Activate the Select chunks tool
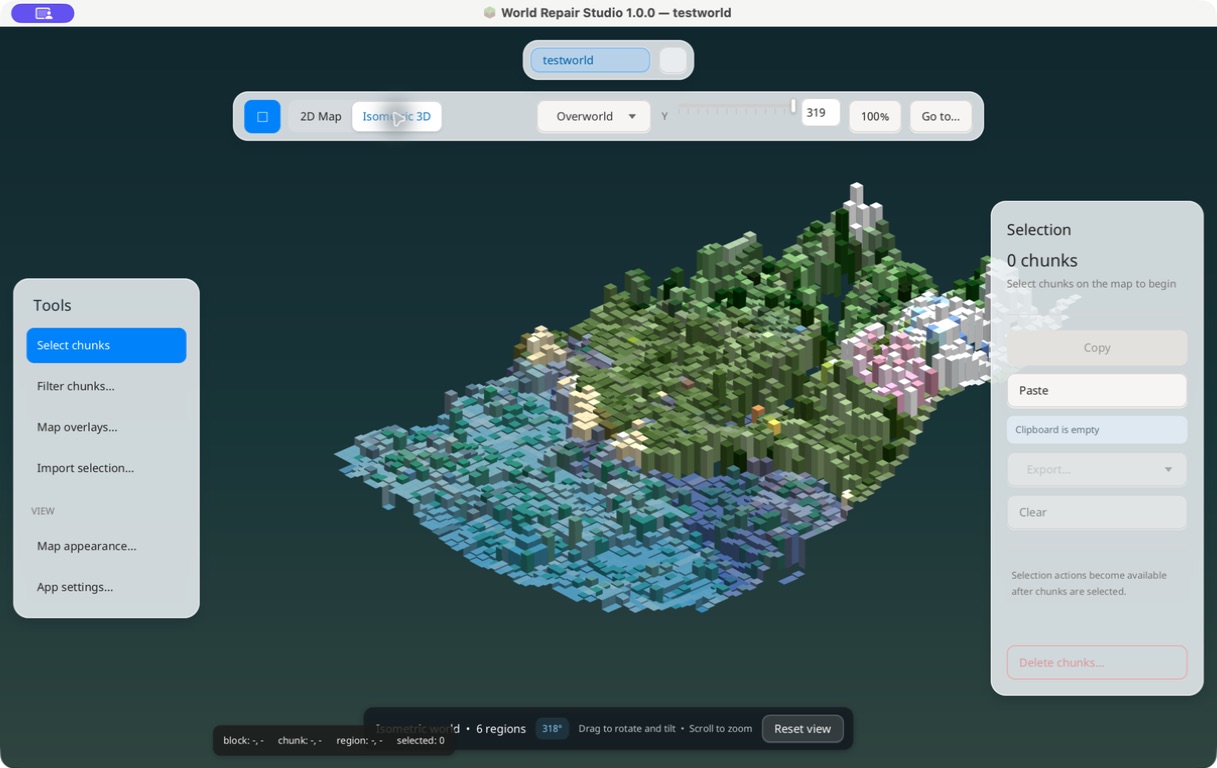 click(106, 345)
